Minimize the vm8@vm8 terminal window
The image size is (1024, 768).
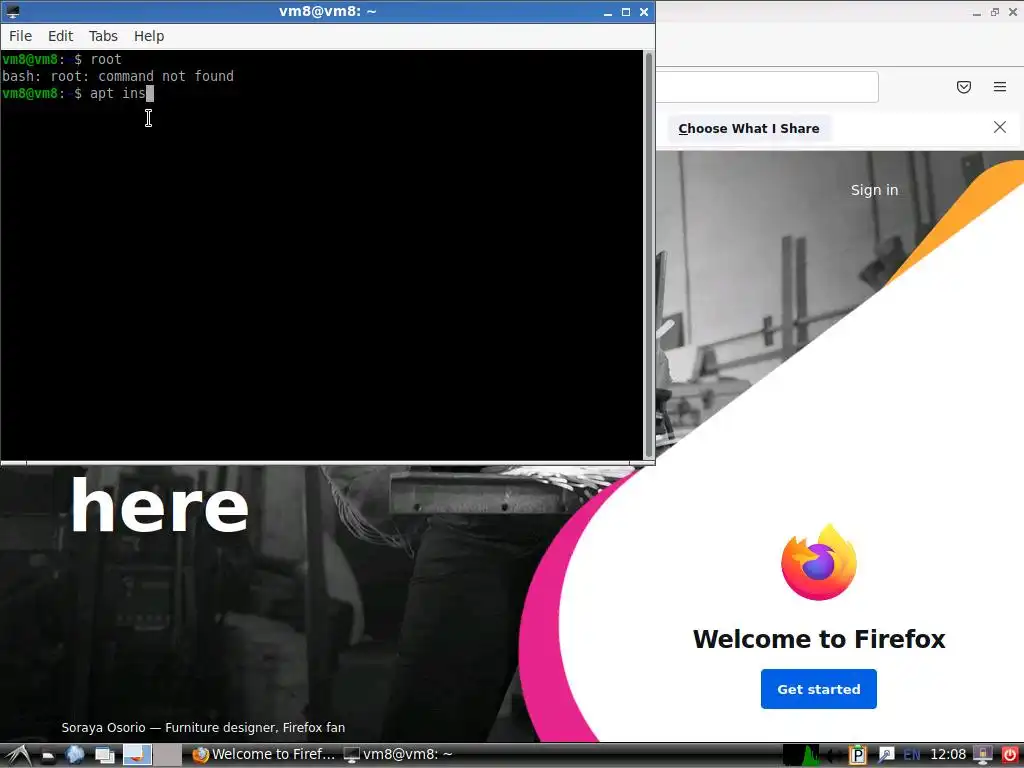[608, 12]
